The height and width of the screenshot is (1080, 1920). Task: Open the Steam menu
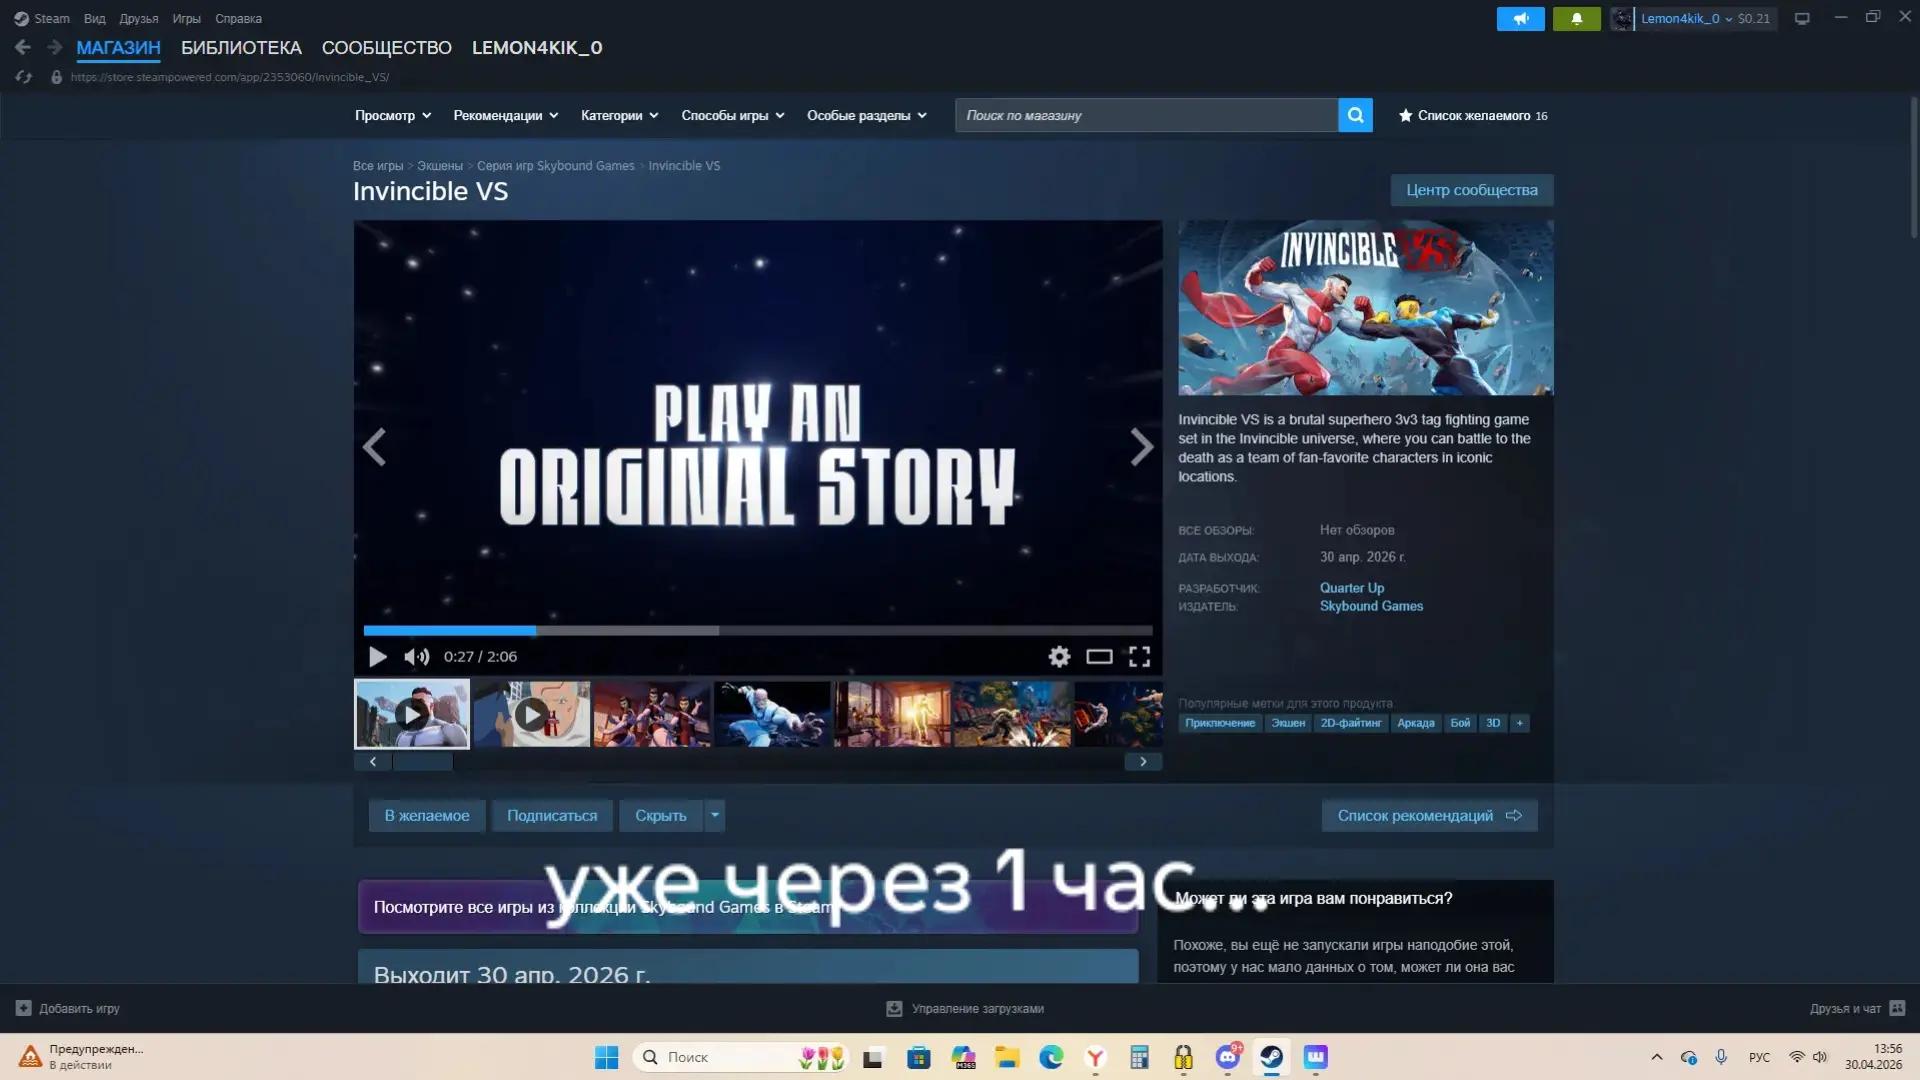click(x=42, y=18)
